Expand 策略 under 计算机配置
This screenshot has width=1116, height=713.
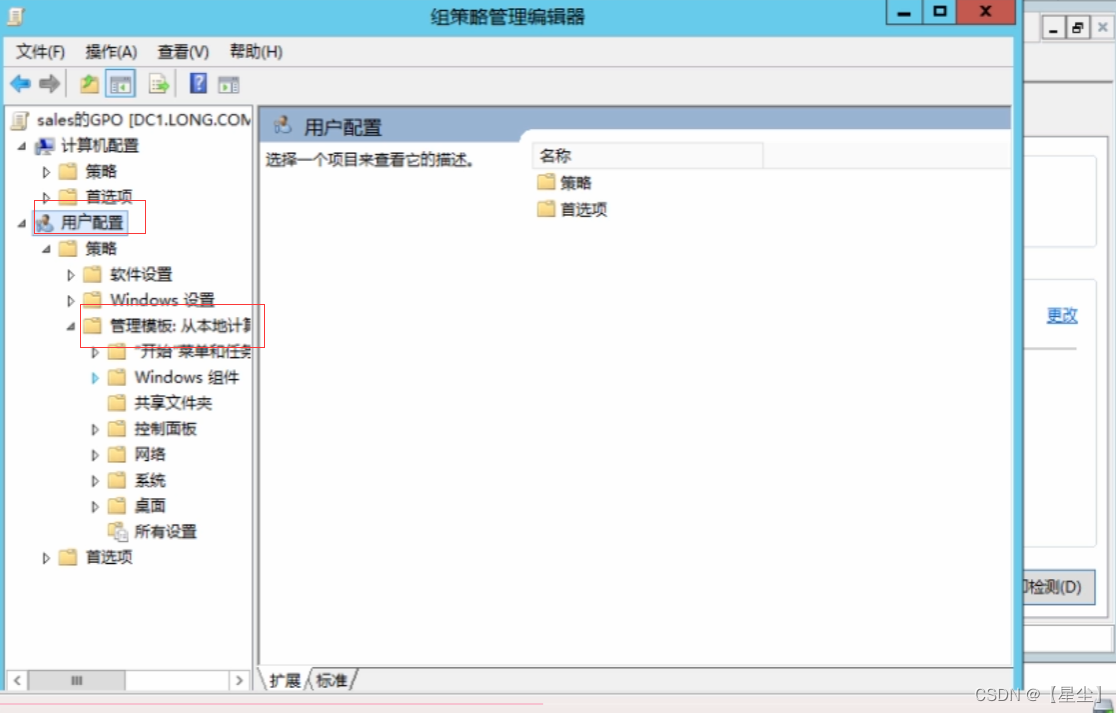(x=46, y=172)
